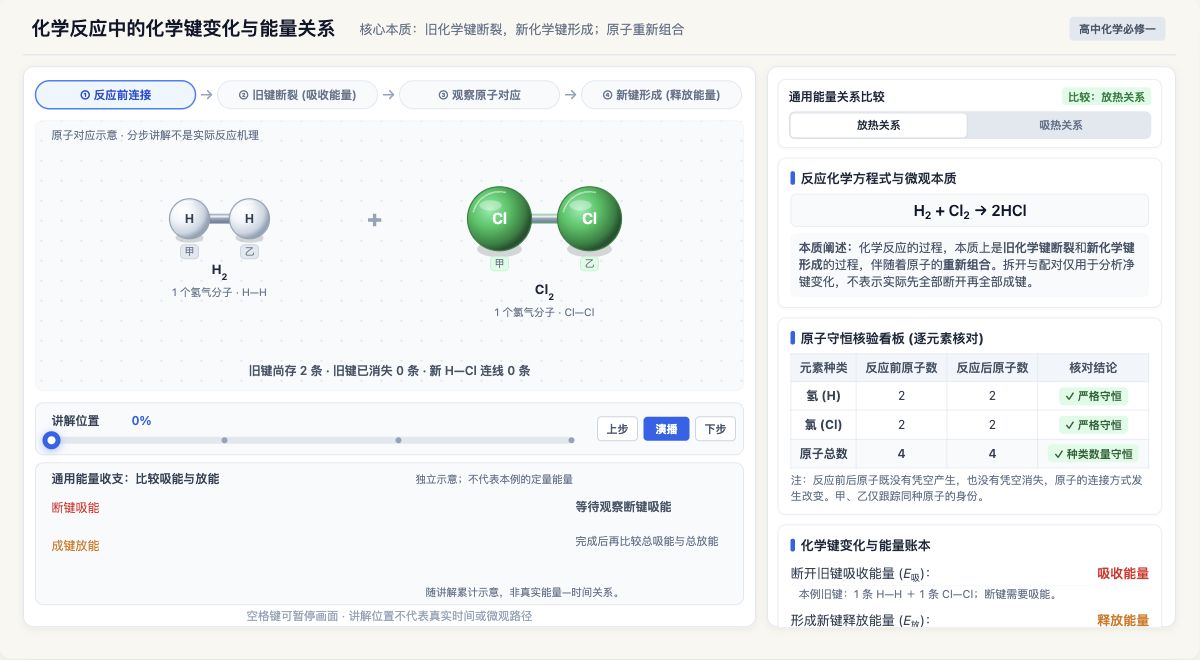Click the Cl₂ molecule label
Viewport: 1200px width, 660px height.
[544, 292]
